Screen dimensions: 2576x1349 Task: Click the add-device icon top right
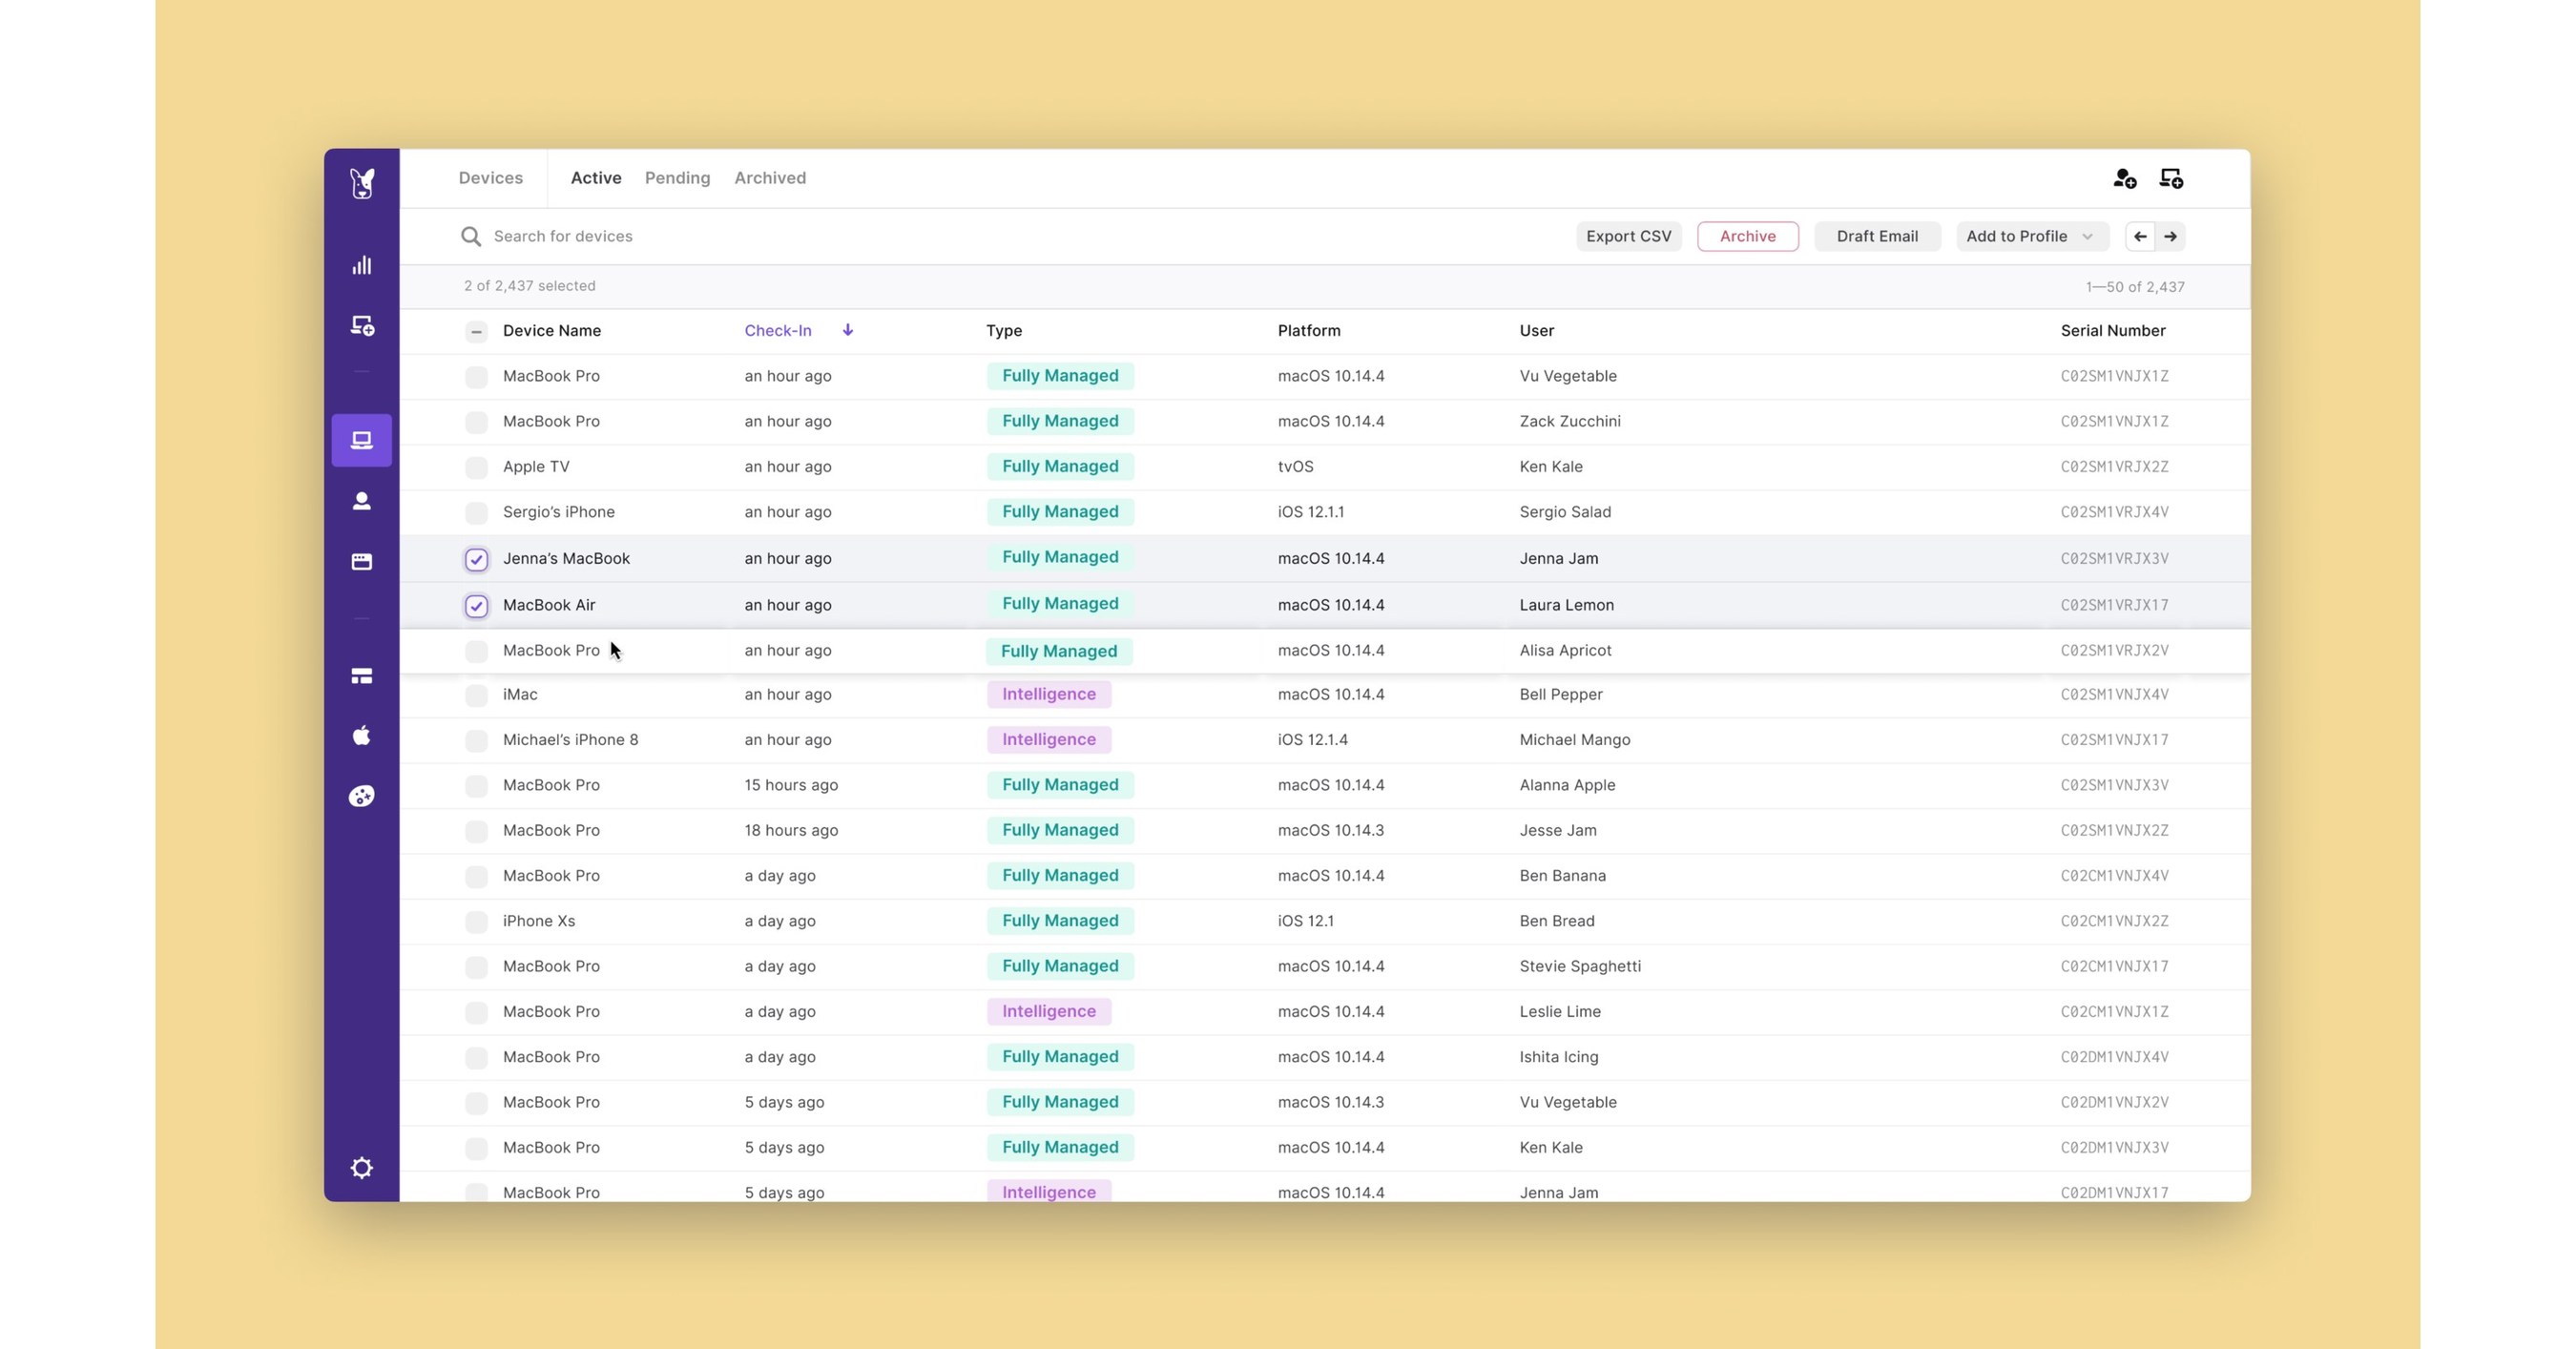pos(2172,178)
